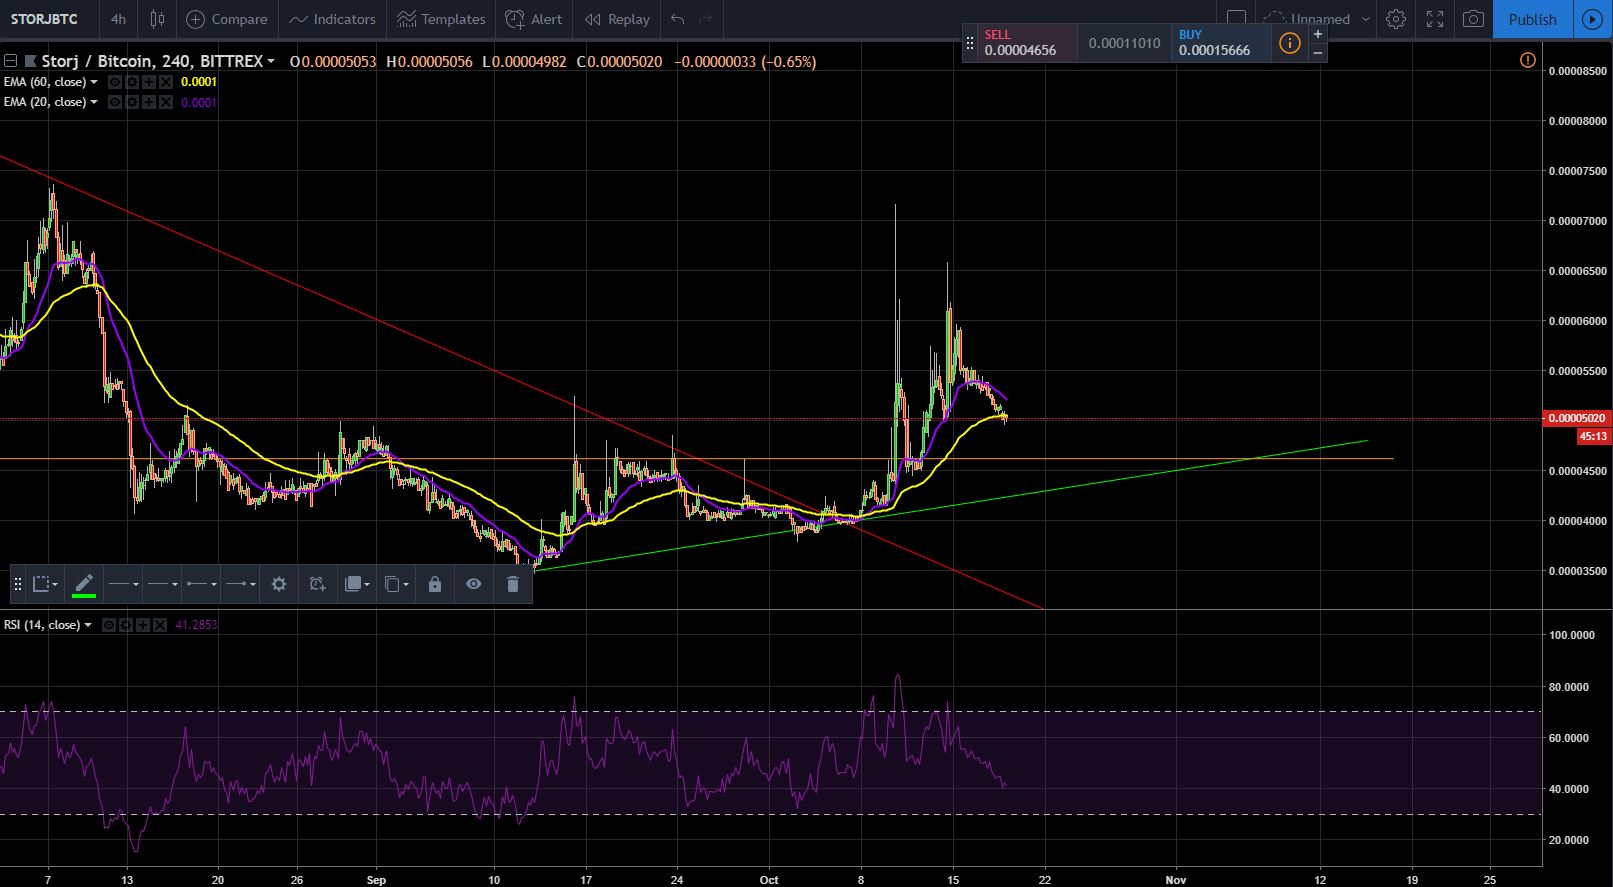
Task: Open settings for EMA (60, close) indicator
Action: 132,82
